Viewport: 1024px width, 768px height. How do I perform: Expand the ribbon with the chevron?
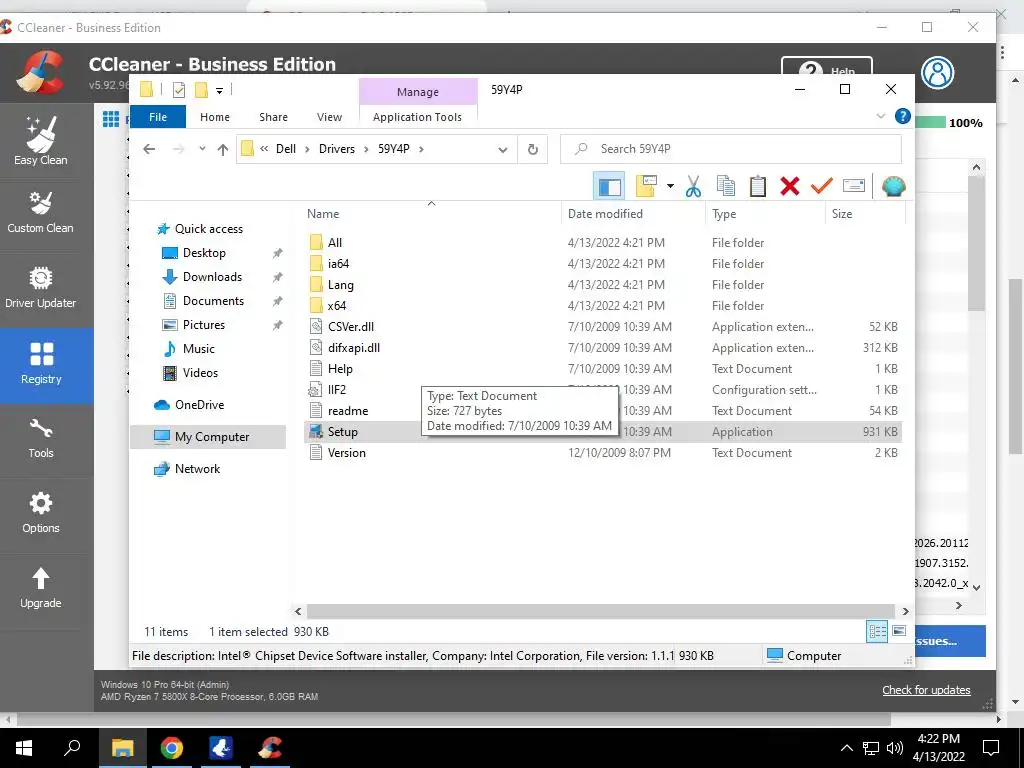point(881,116)
